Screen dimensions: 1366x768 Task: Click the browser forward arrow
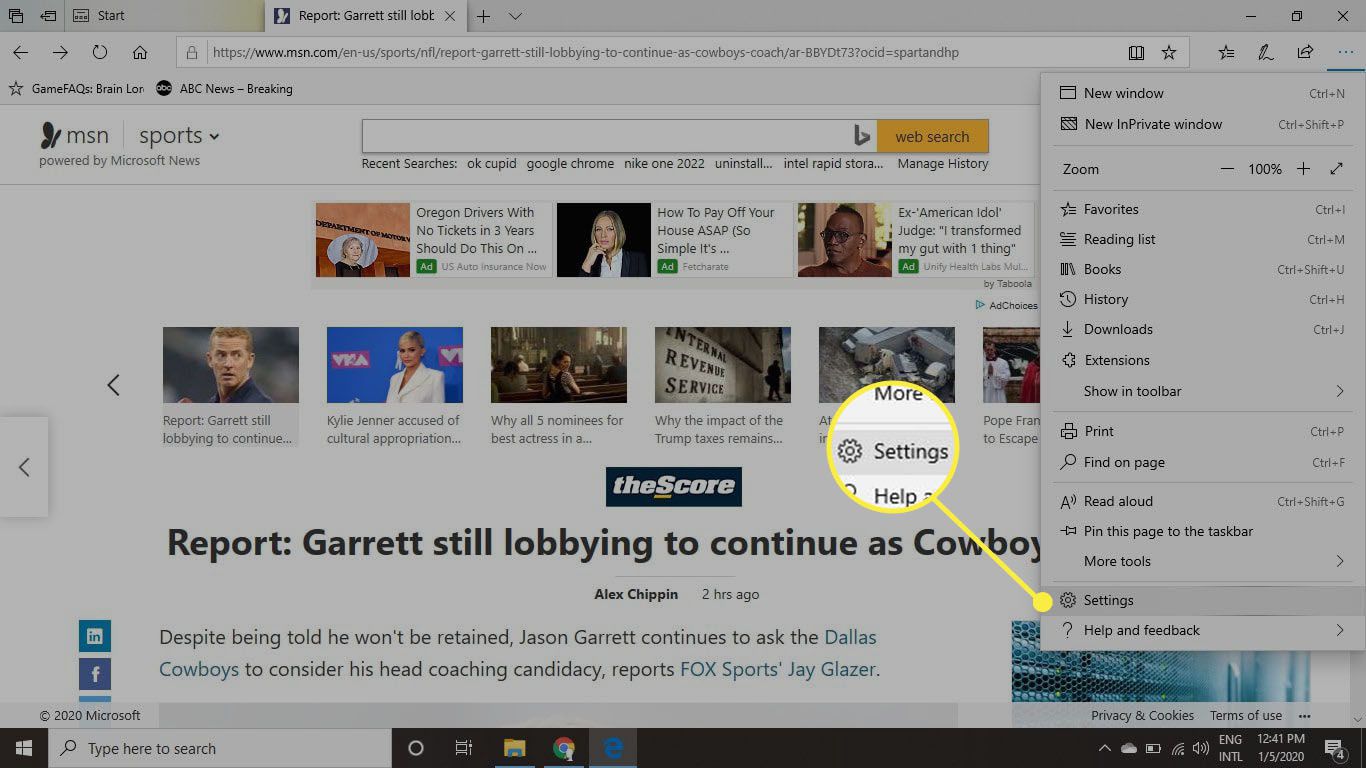click(x=60, y=52)
